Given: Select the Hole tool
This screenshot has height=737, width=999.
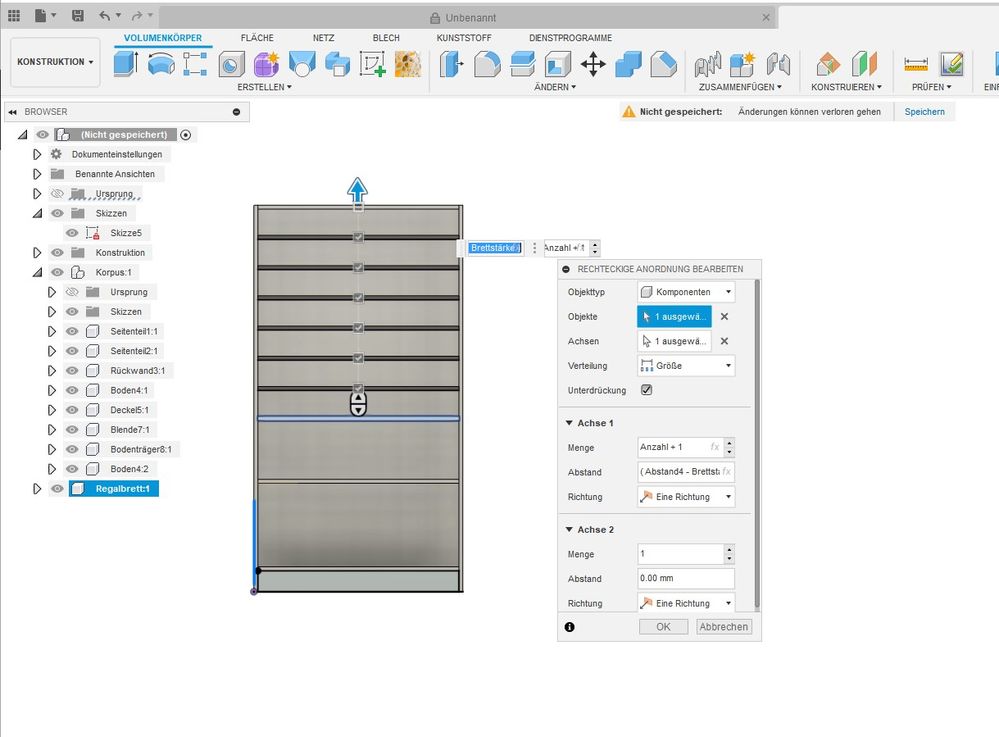Looking at the screenshot, I should (231, 64).
